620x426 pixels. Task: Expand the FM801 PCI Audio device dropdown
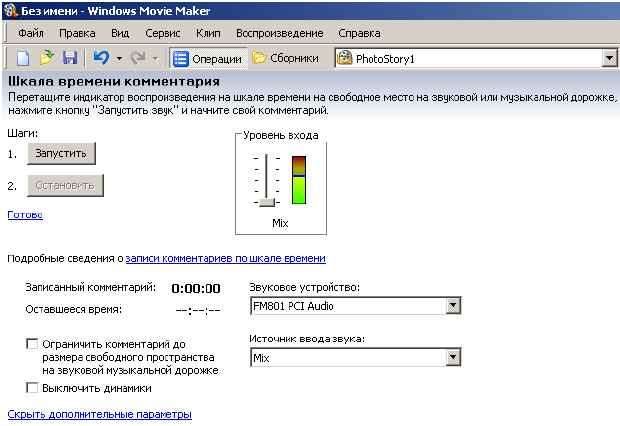pyautogui.click(x=453, y=306)
